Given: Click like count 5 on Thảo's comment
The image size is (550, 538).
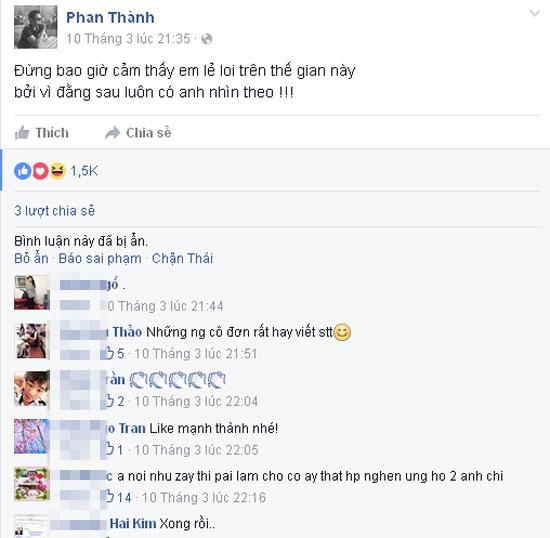Looking at the screenshot, I should pos(120,354).
